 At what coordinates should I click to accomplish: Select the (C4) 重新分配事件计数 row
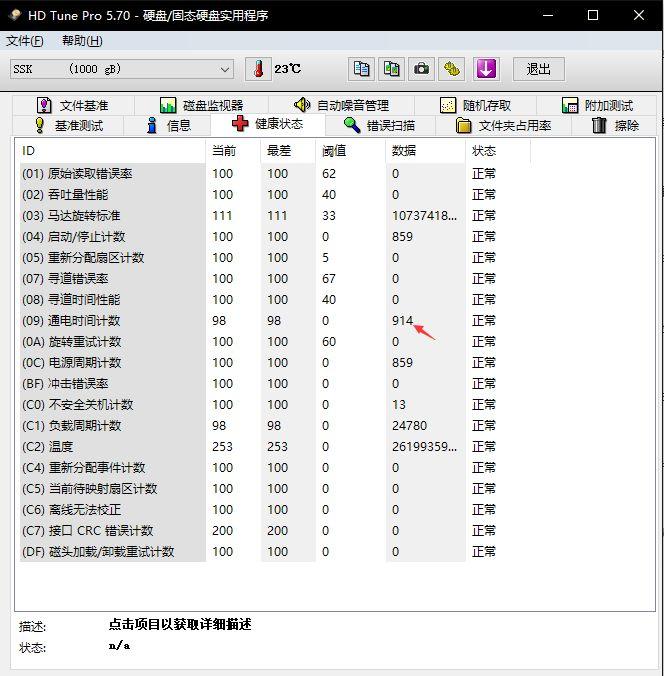[x=275, y=468]
